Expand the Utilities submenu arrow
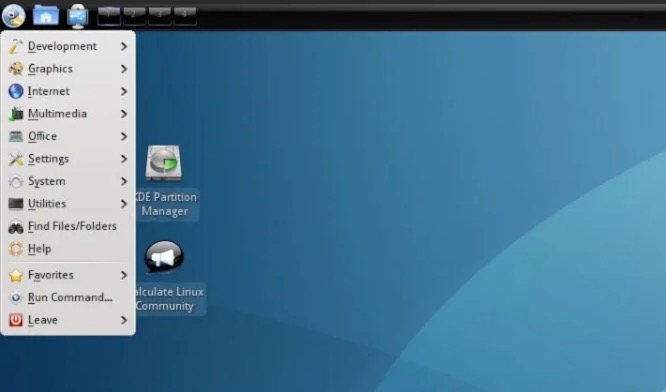Viewport: 666px width, 392px height. (x=124, y=204)
